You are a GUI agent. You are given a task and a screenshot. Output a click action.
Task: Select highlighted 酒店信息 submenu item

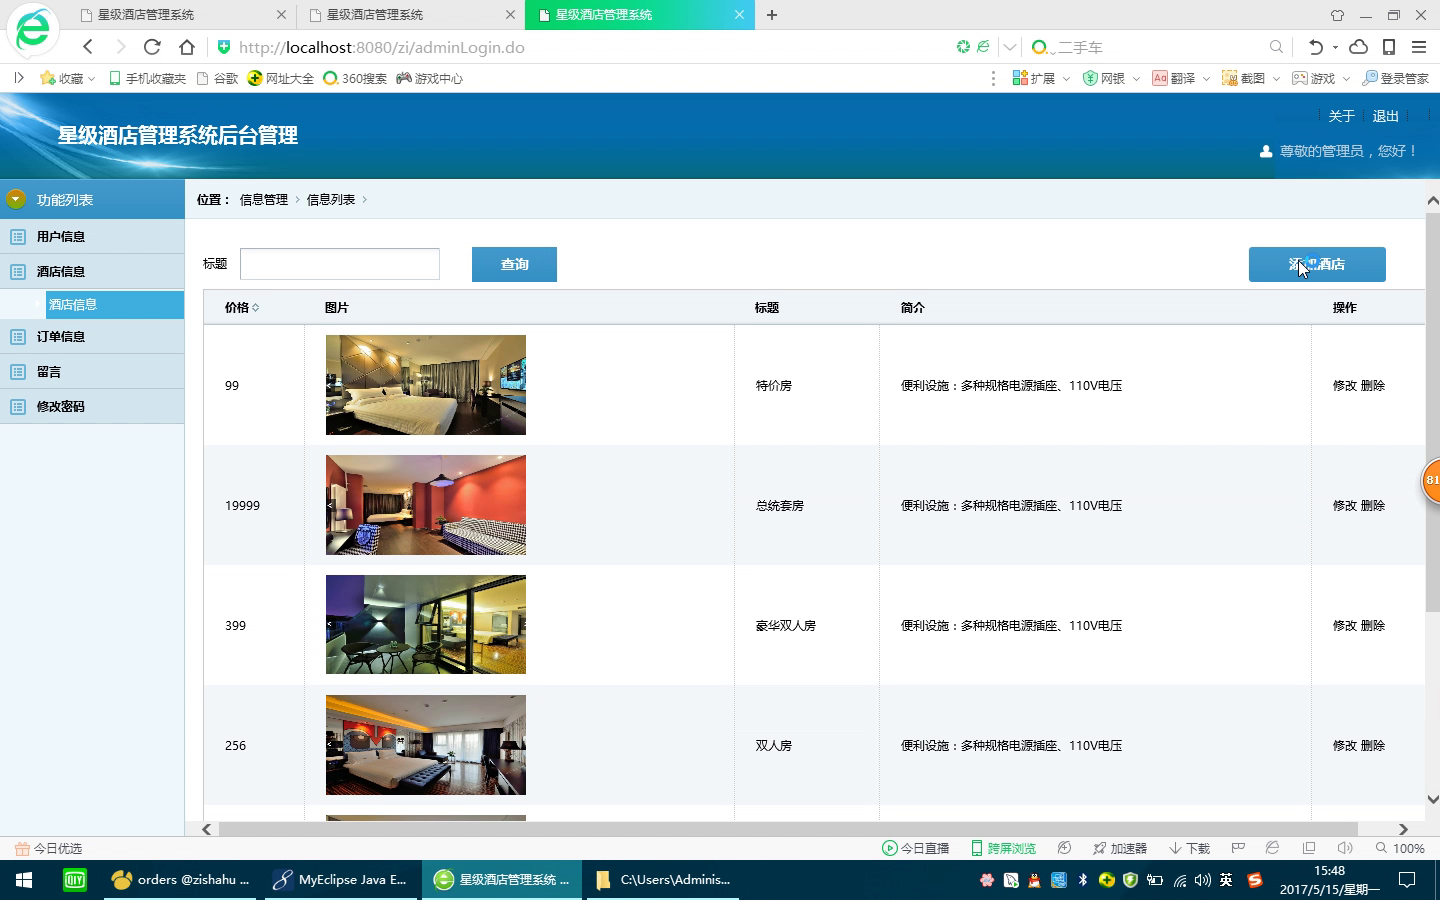pos(114,304)
